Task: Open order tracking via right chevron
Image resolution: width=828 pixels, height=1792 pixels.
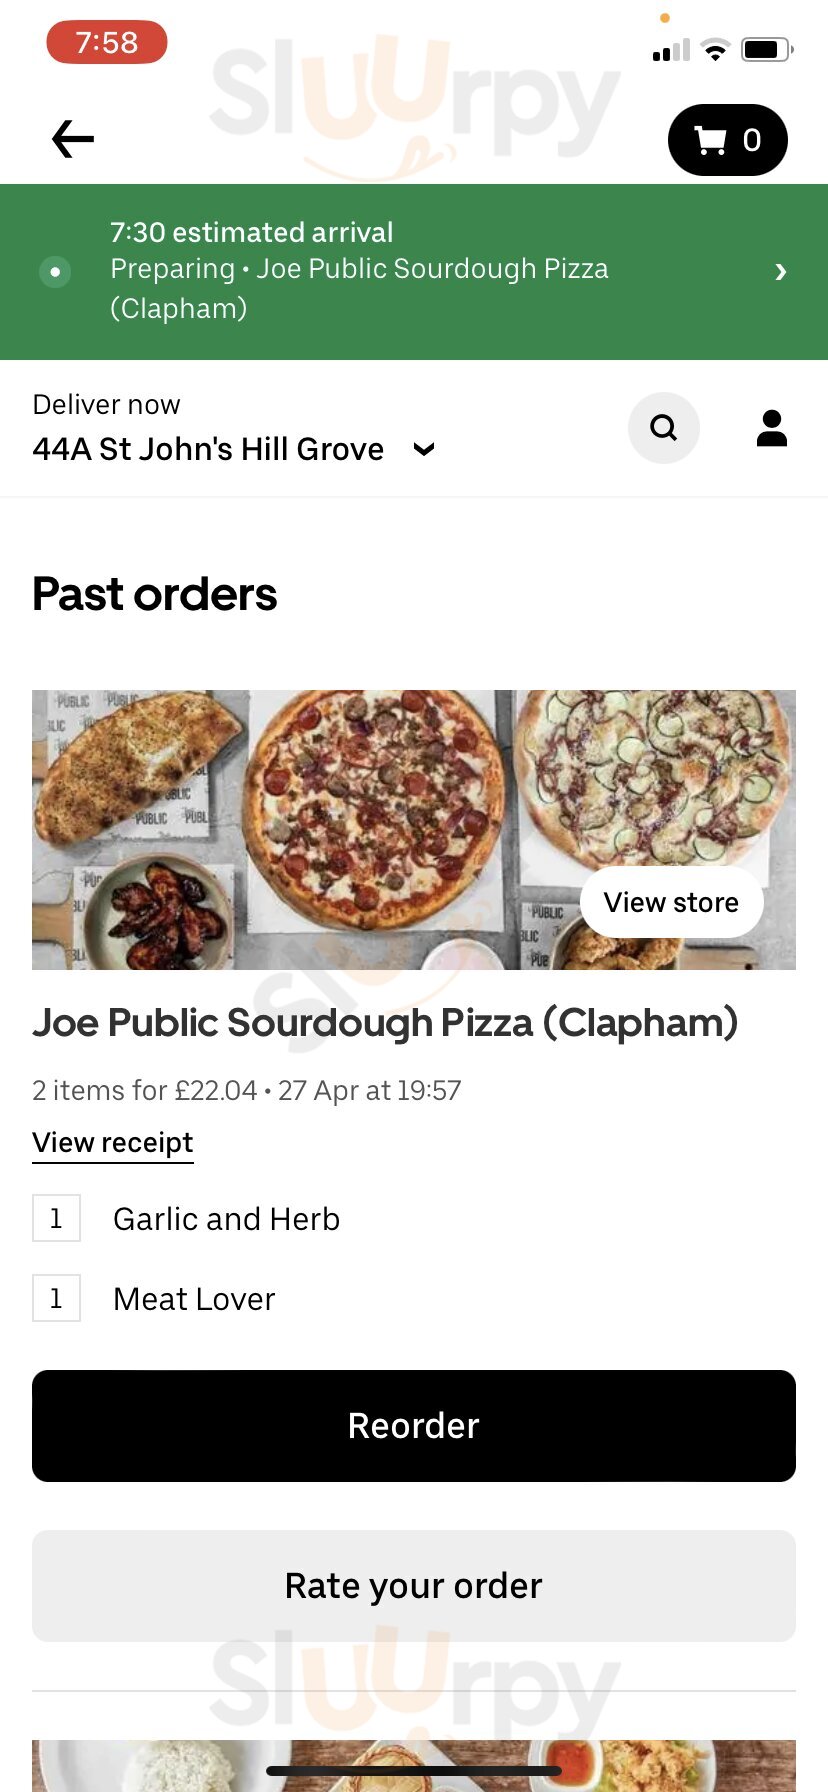Action: coord(780,271)
